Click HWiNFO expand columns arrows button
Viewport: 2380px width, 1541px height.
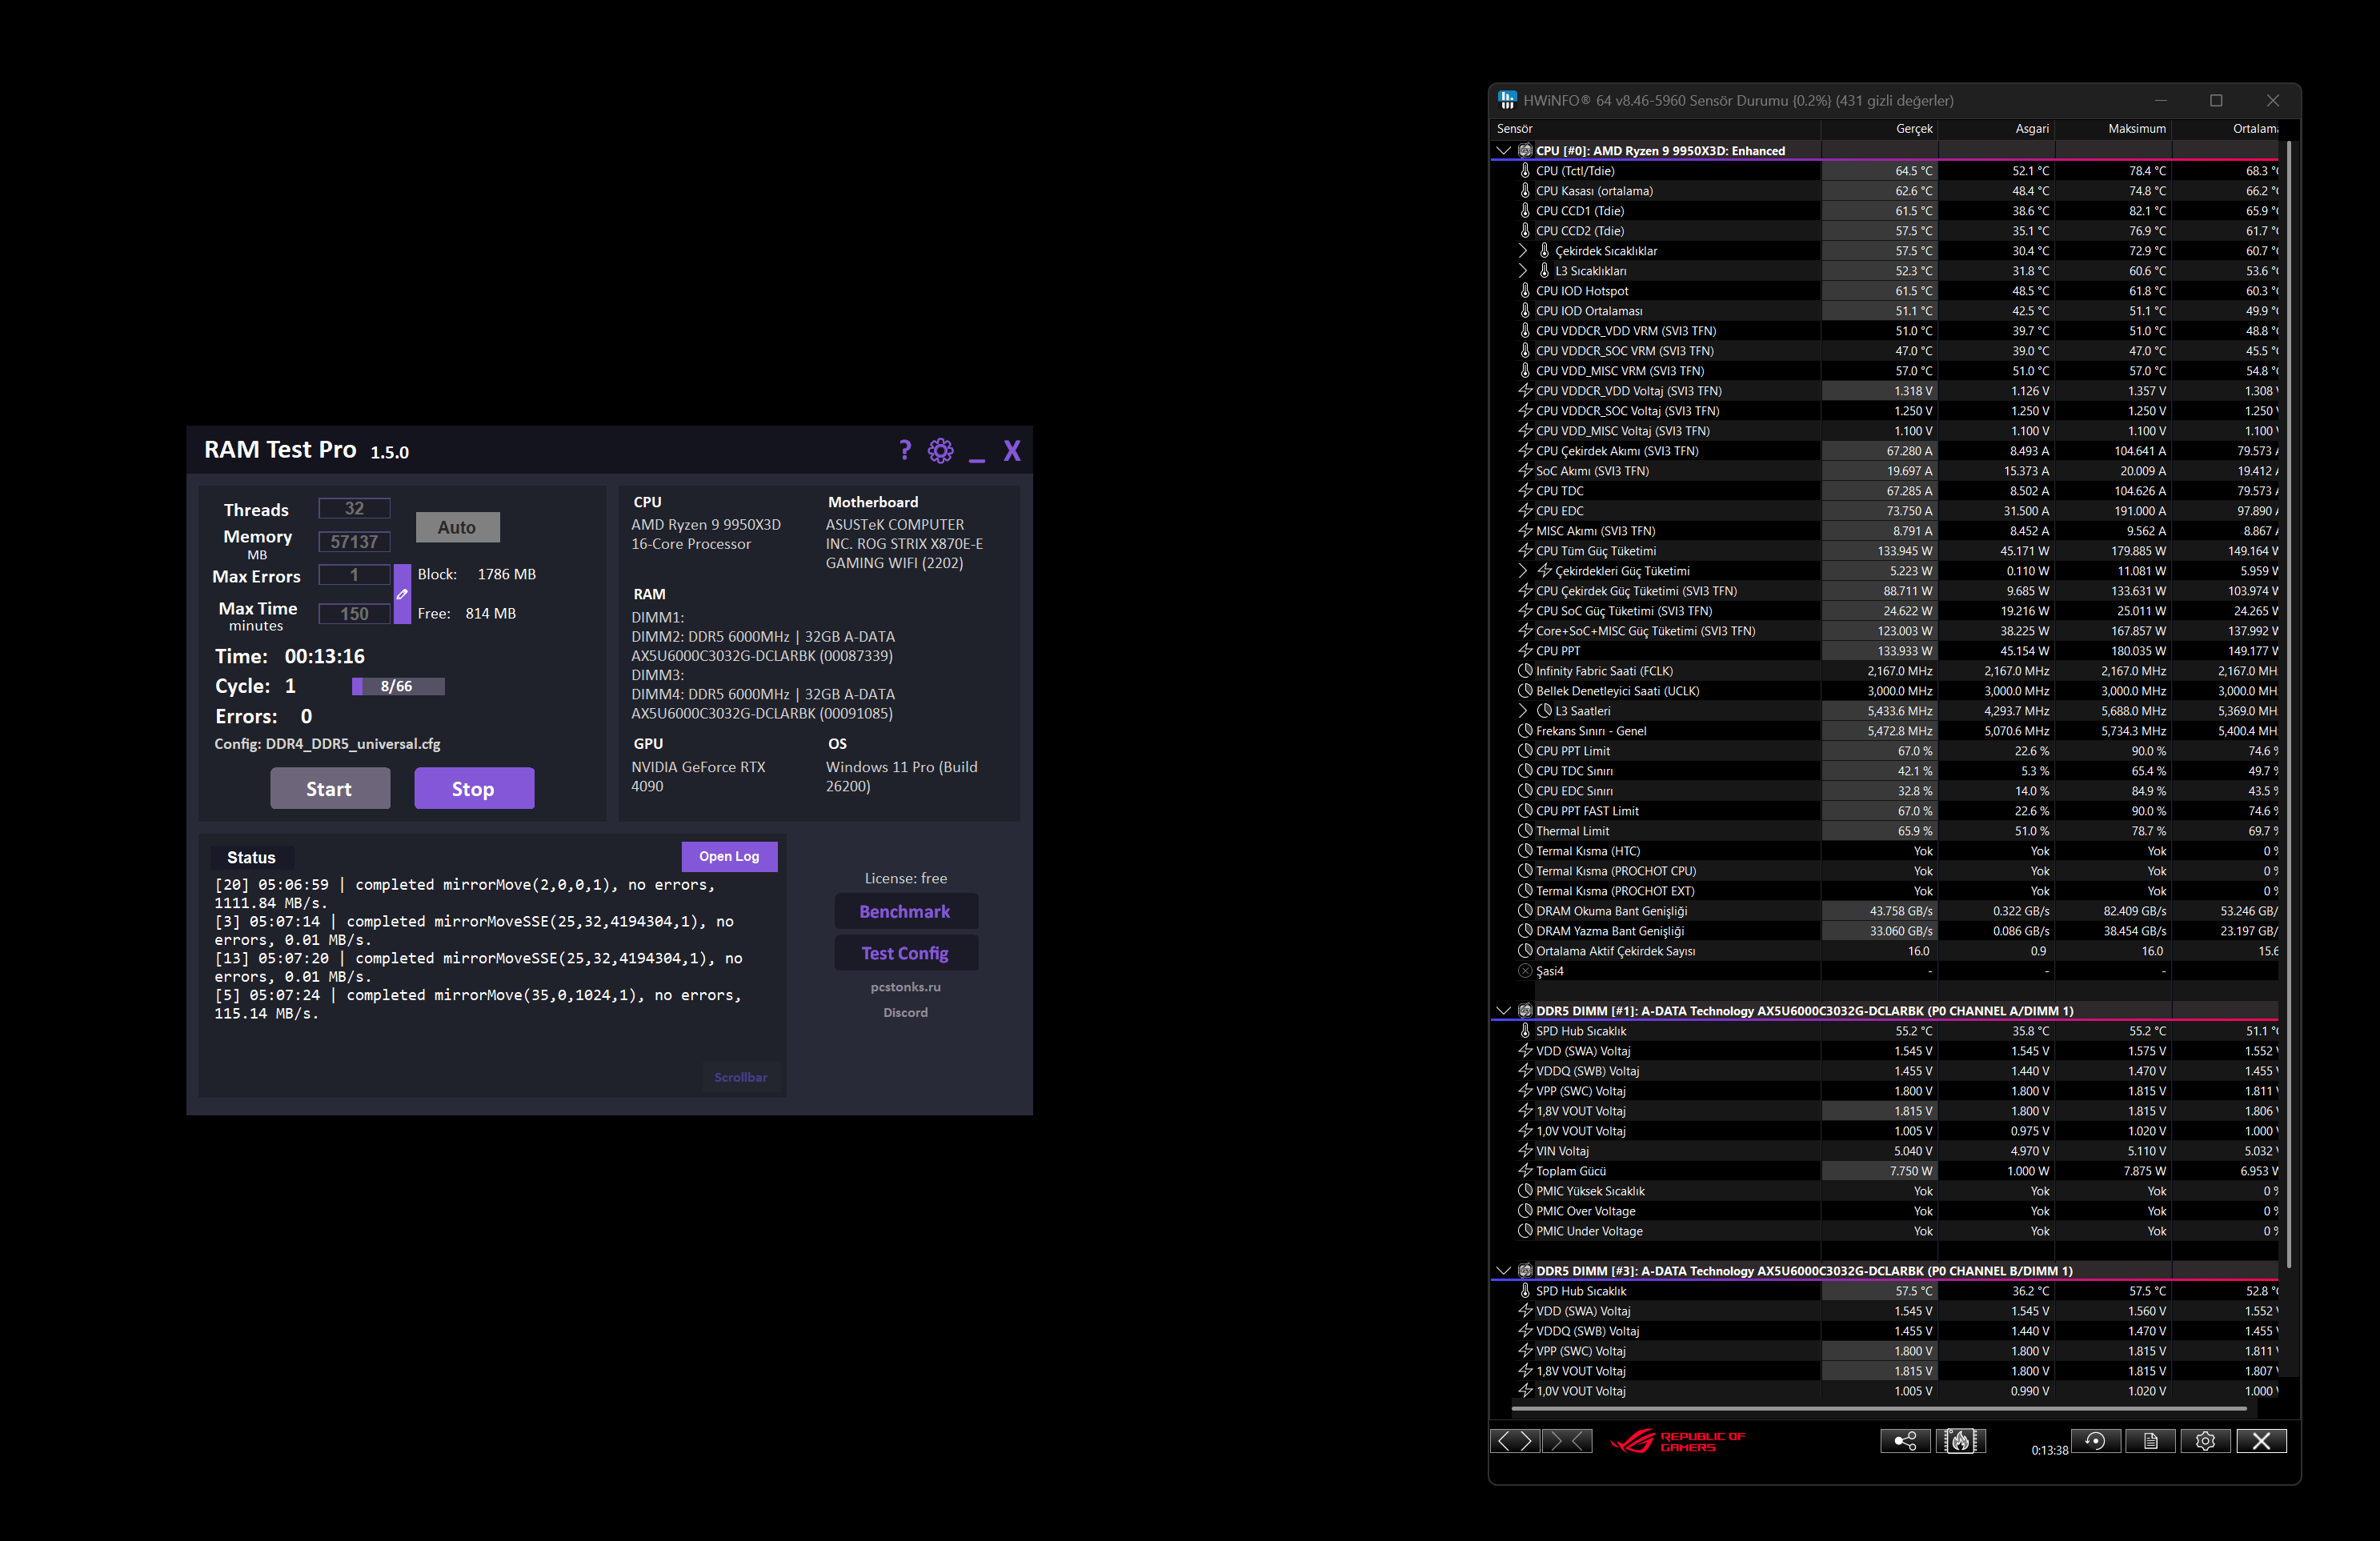[x=1515, y=1440]
